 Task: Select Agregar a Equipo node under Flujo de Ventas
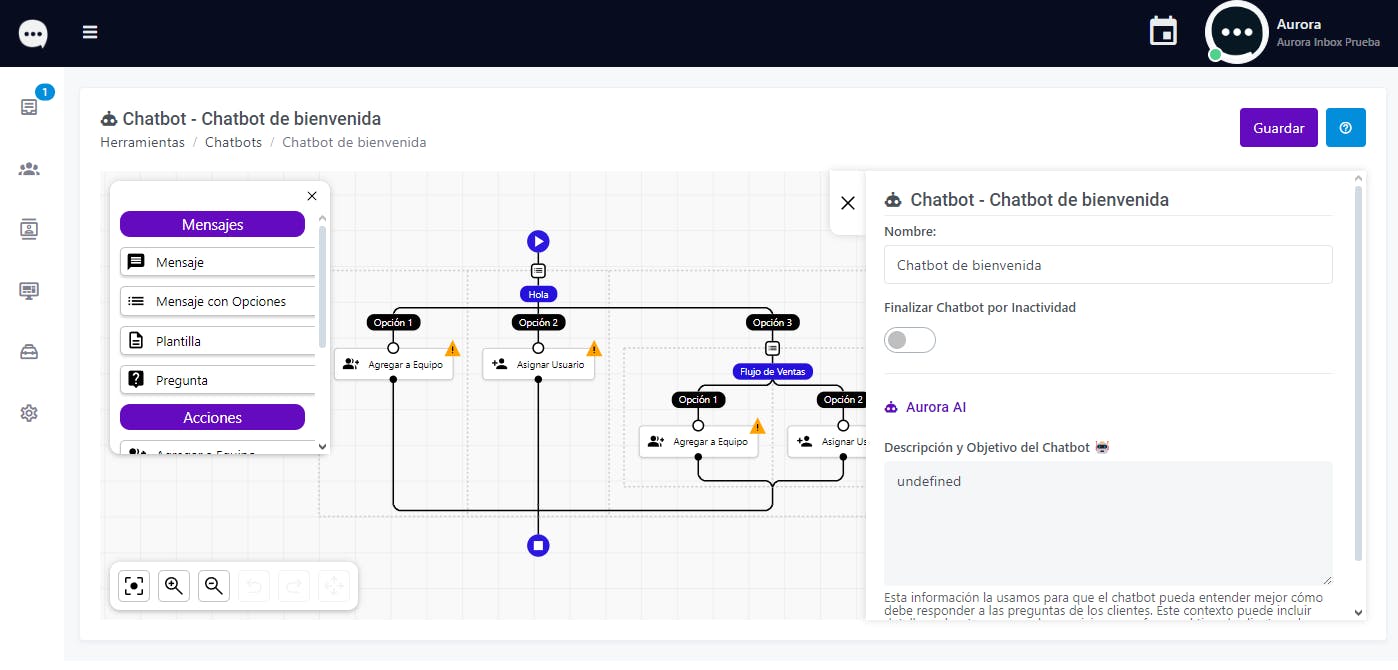[x=698, y=441]
